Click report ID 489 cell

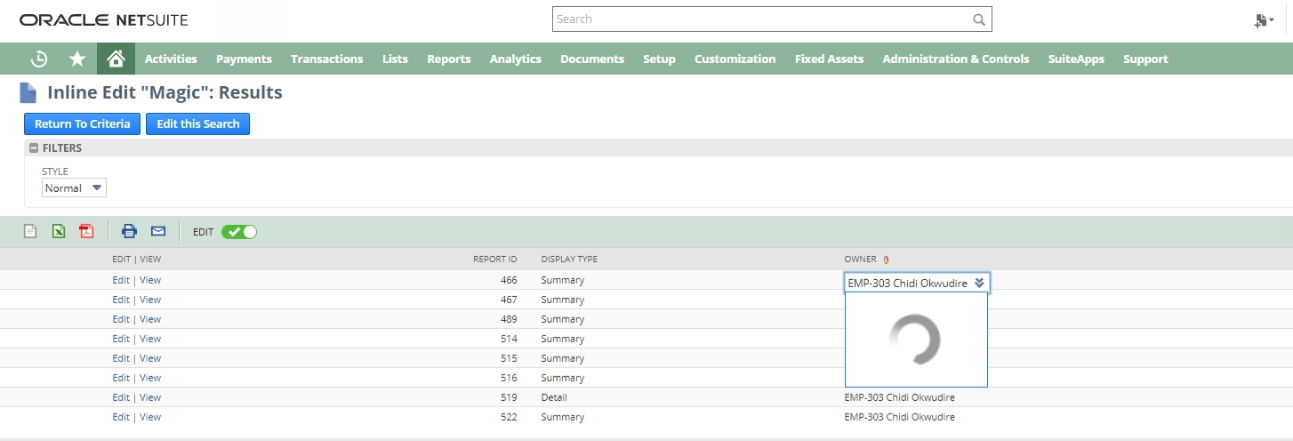[x=509, y=319]
